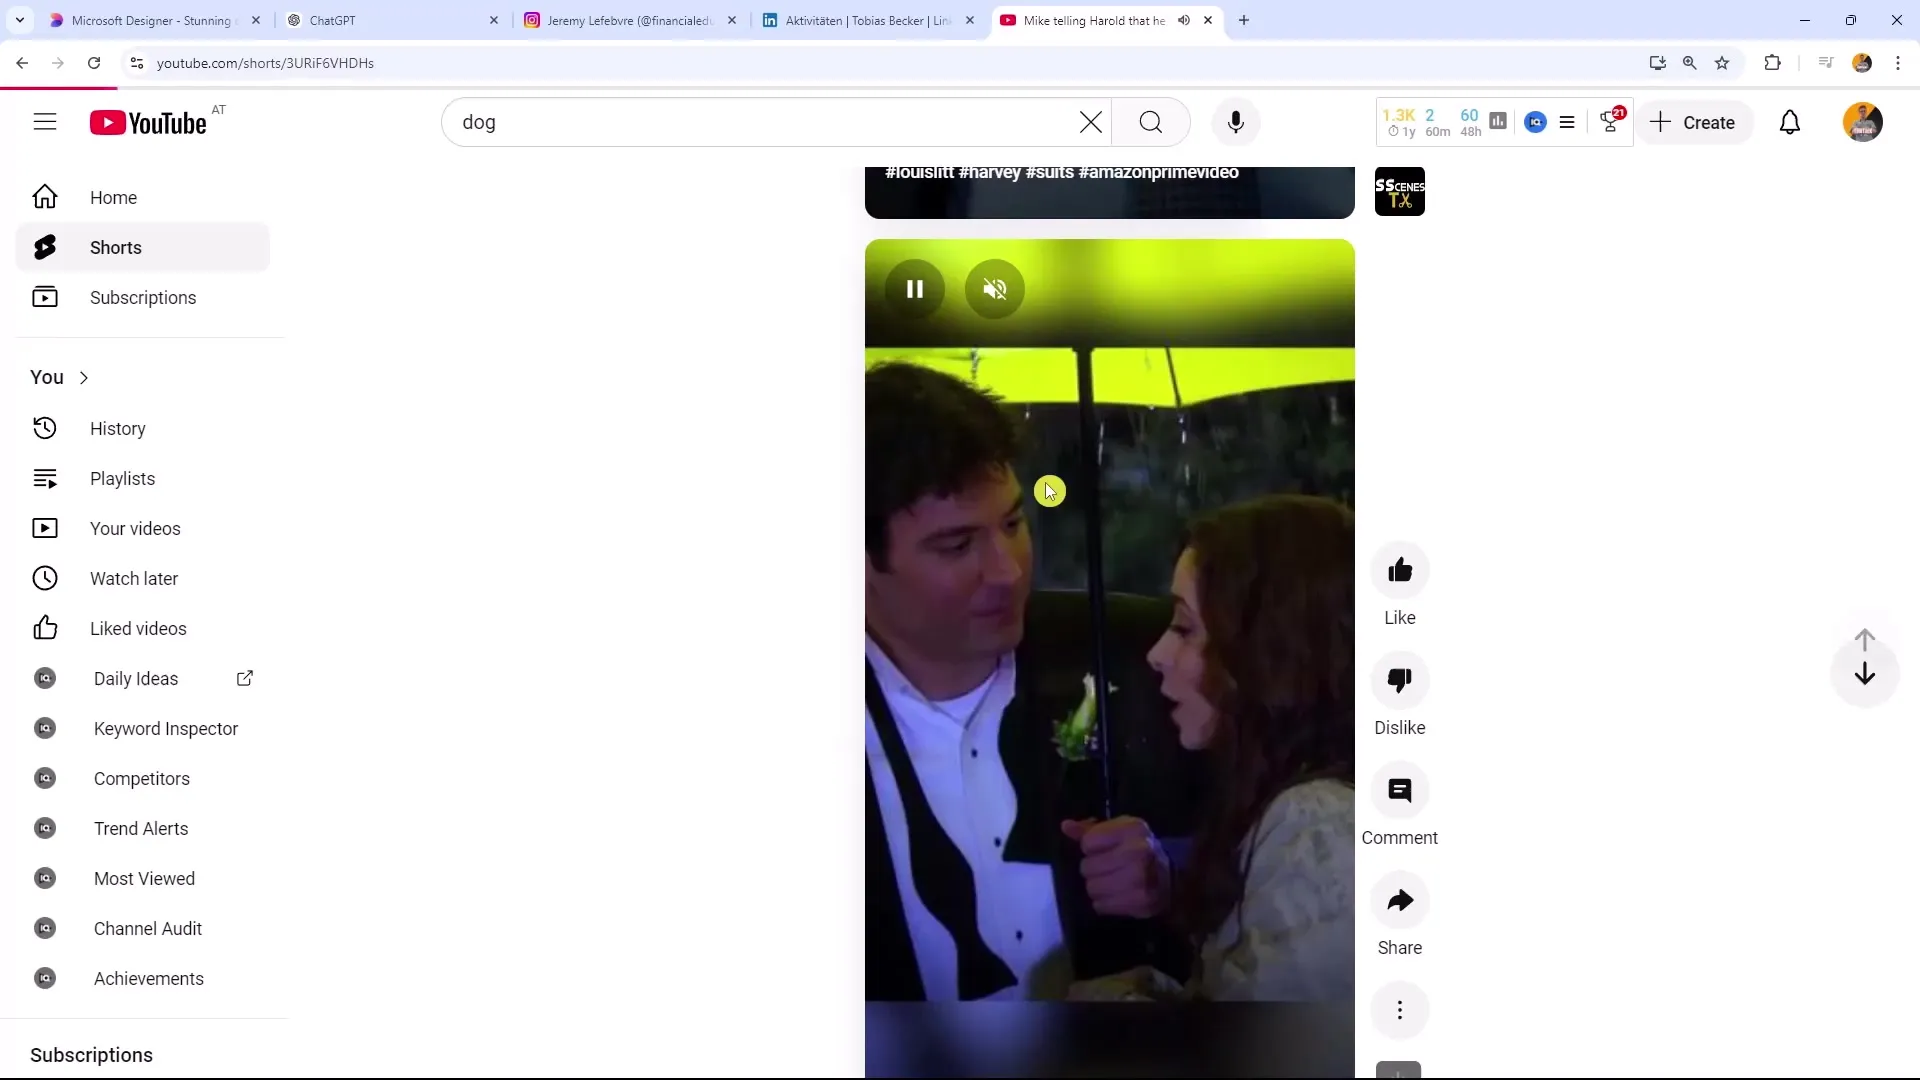Click the History item in sidebar
The image size is (1920, 1080).
pyautogui.click(x=117, y=429)
